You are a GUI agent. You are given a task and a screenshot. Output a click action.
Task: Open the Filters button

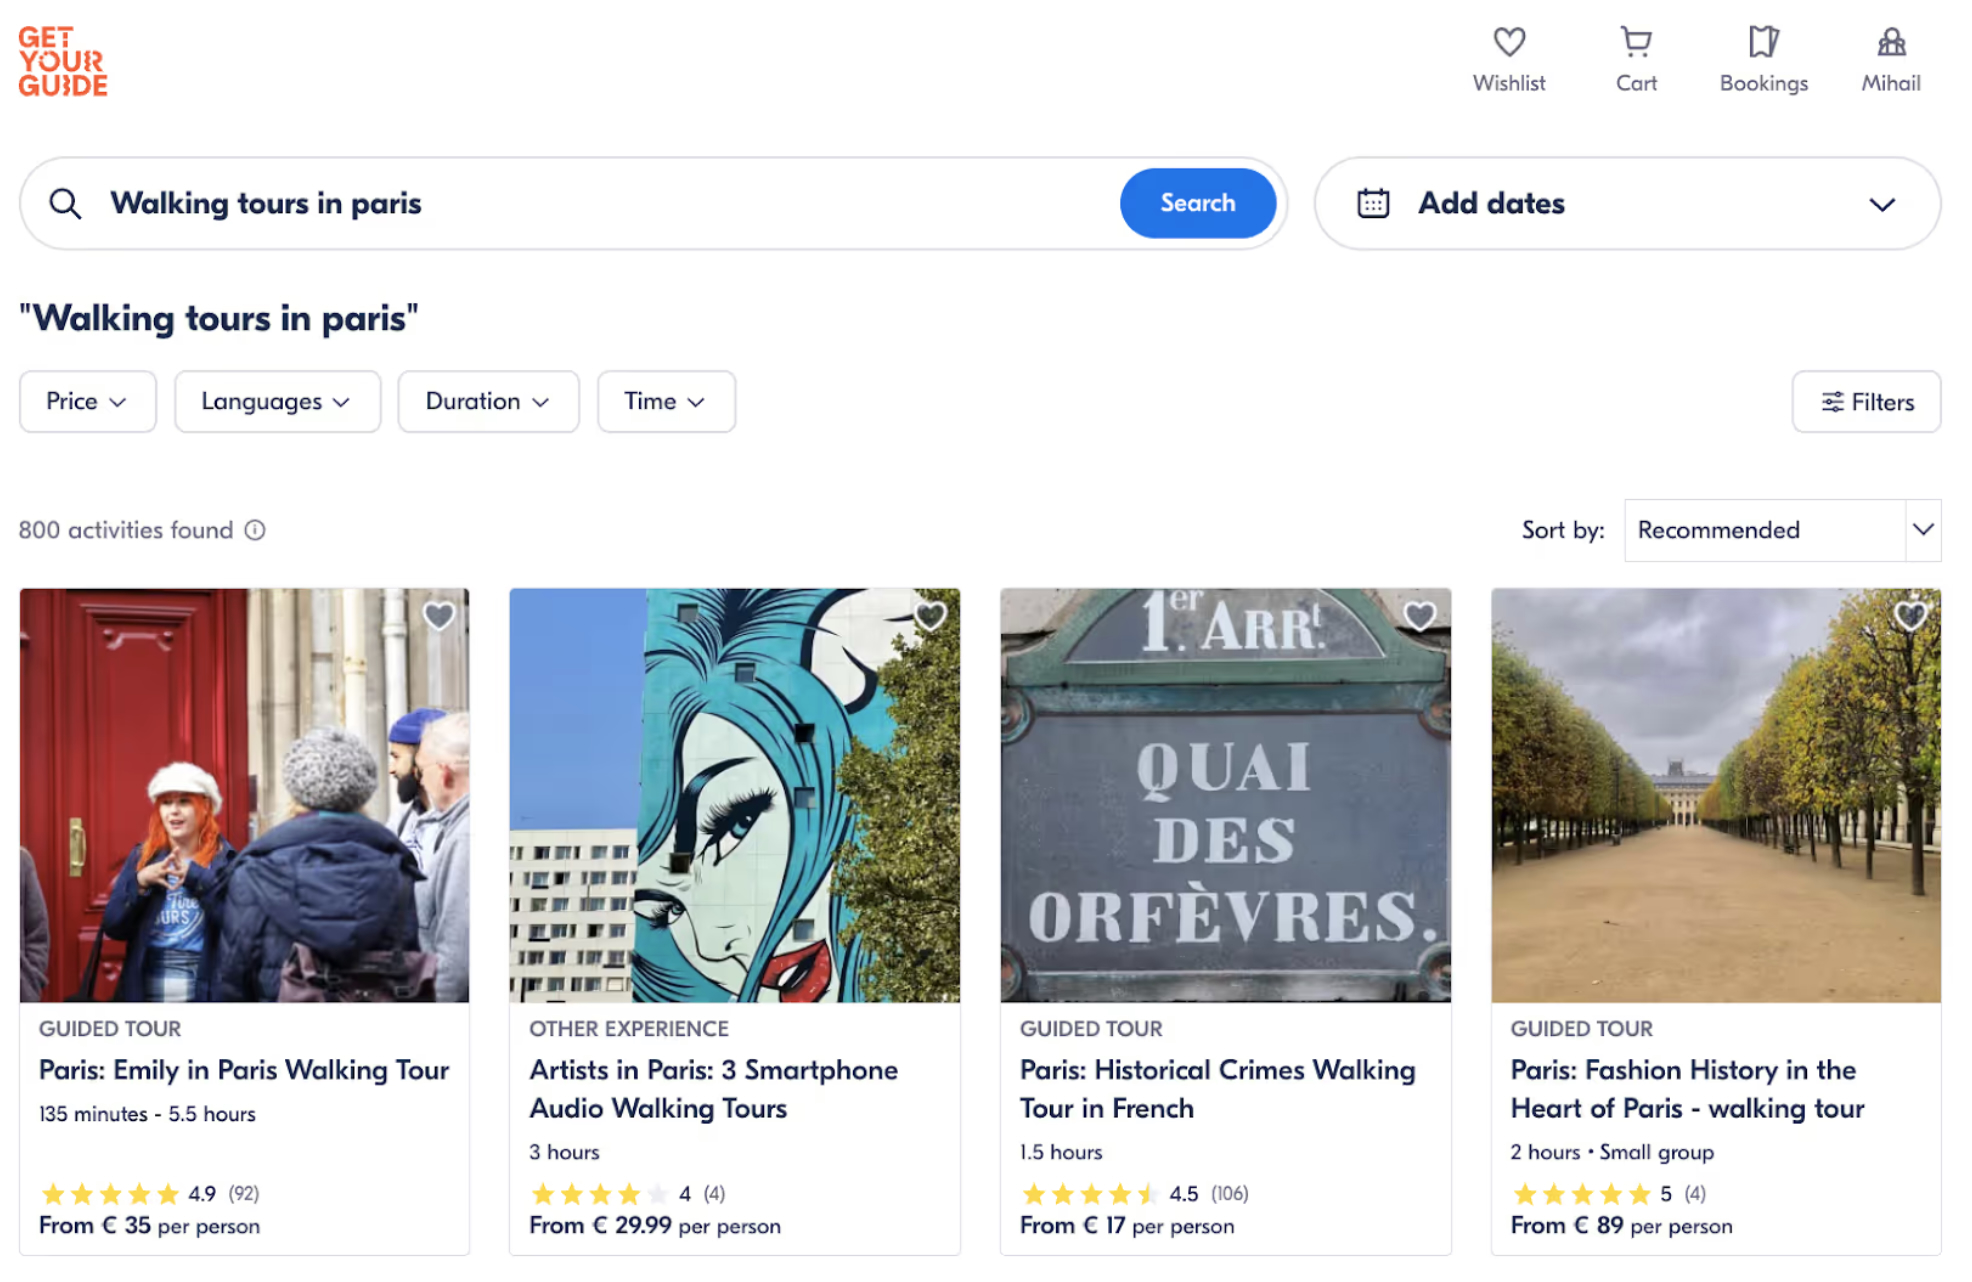[x=1865, y=401]
